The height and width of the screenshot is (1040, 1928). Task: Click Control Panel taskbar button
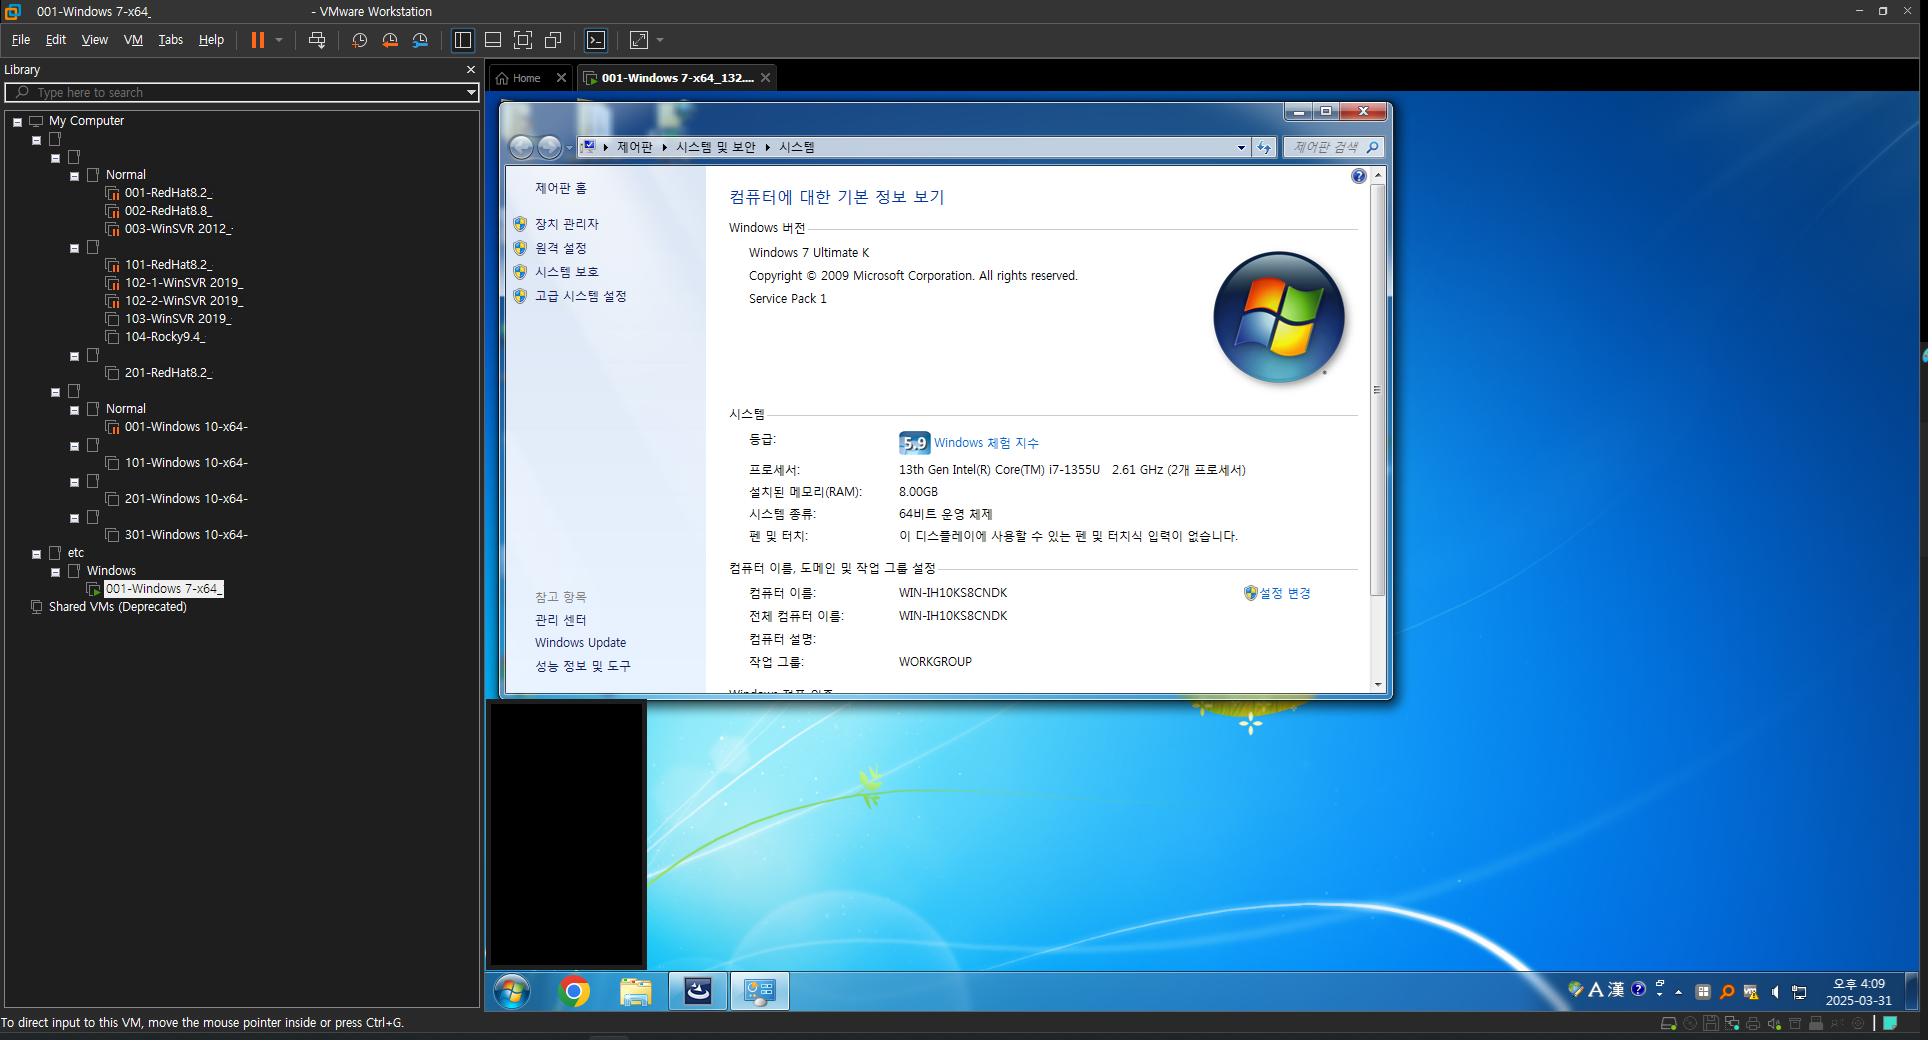[759, 991]
